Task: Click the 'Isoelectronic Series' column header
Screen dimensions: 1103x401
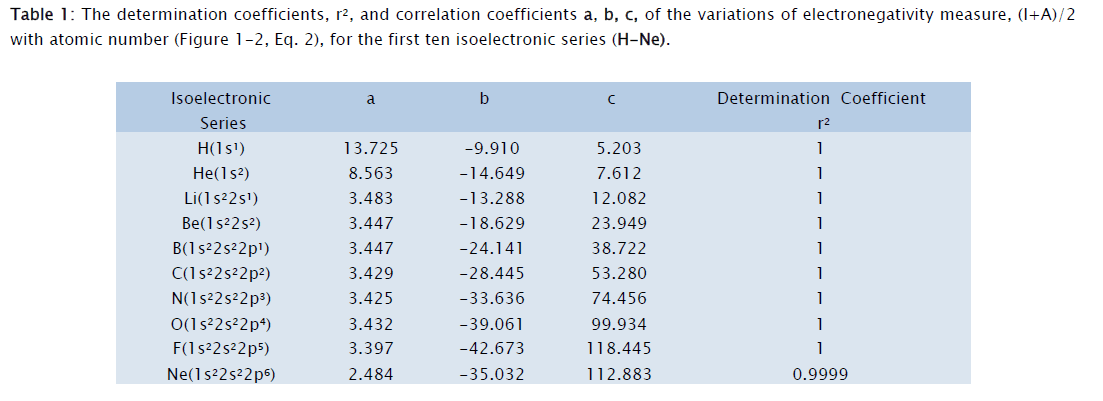Action: tap(221, 110)
